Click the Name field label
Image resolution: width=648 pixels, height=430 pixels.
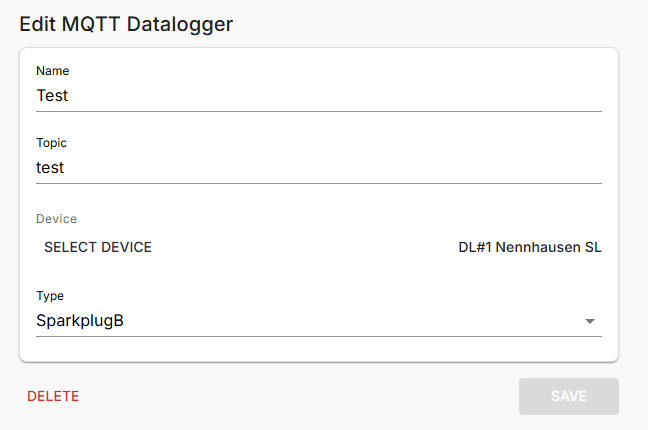(x=53, y=71)
